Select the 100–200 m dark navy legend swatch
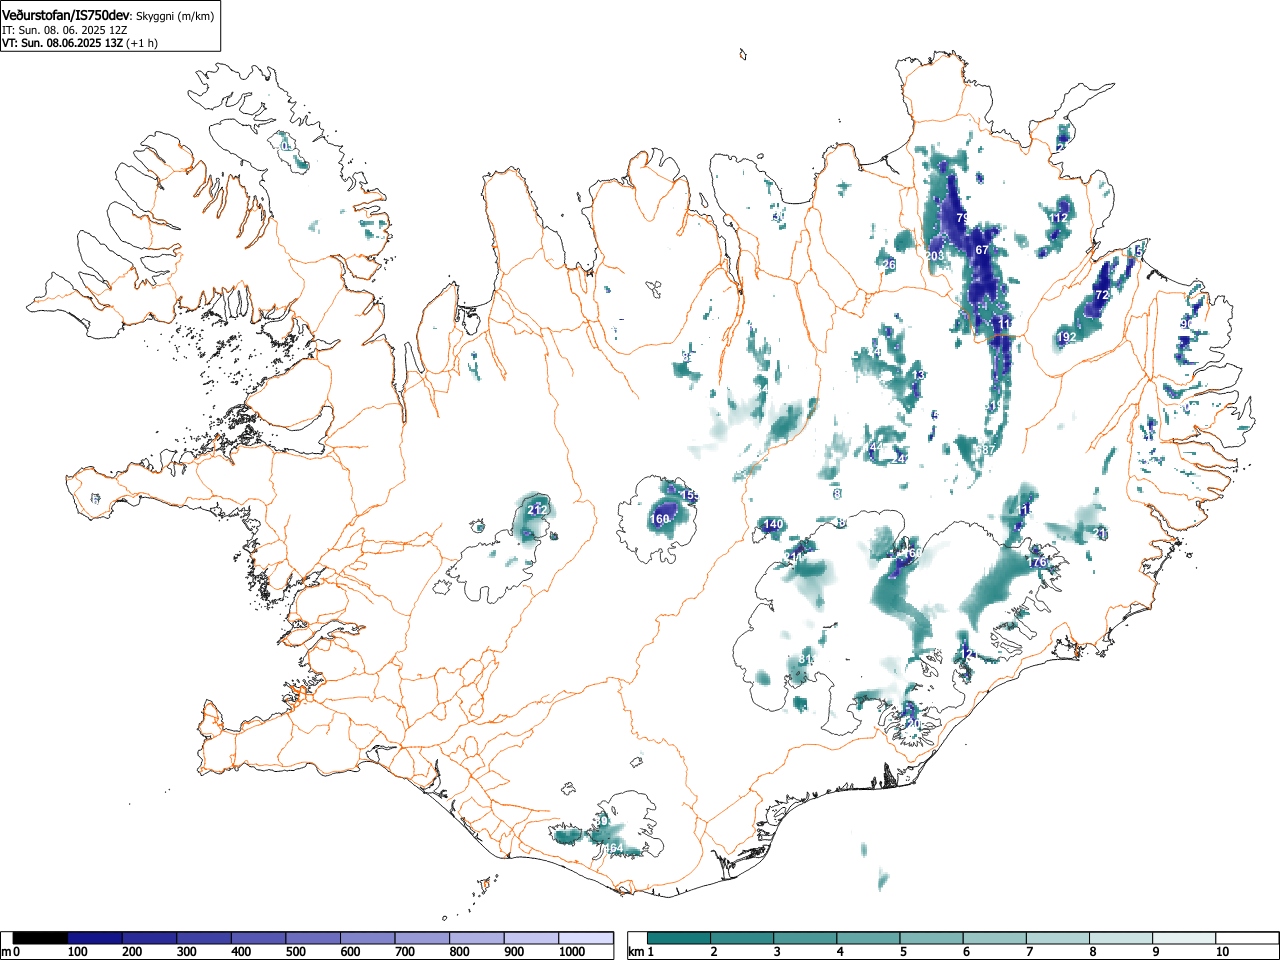The height and width of the screenshot is (960, 1280). (x=95, y=938)
